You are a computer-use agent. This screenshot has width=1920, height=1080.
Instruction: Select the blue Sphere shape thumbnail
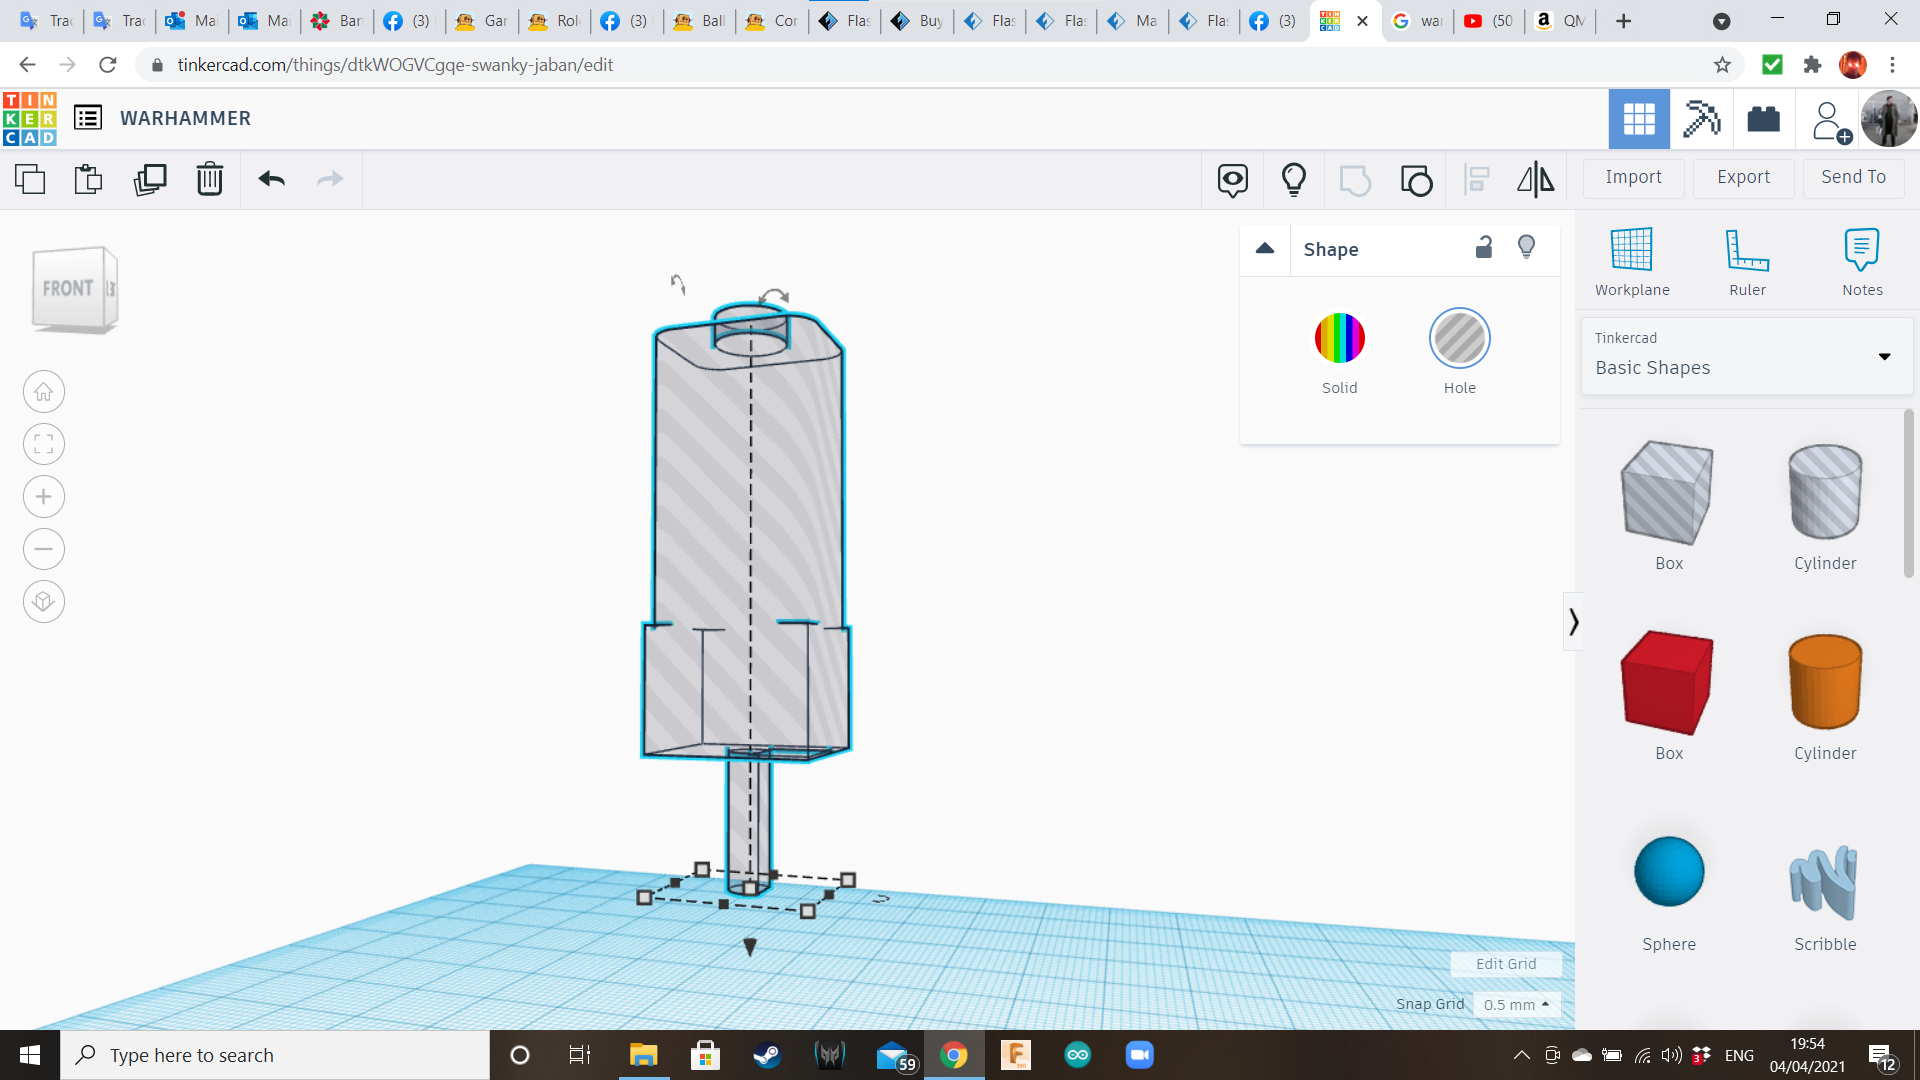(1668, 872)
